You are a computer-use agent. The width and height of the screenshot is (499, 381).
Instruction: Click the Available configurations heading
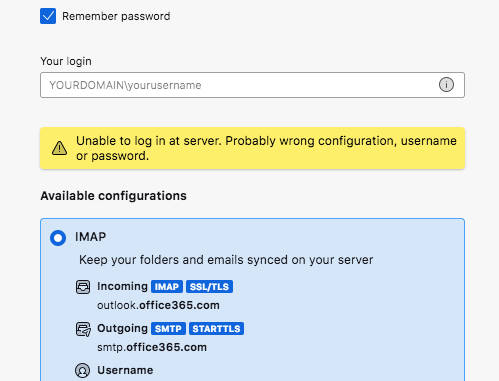tap(113, 196)
